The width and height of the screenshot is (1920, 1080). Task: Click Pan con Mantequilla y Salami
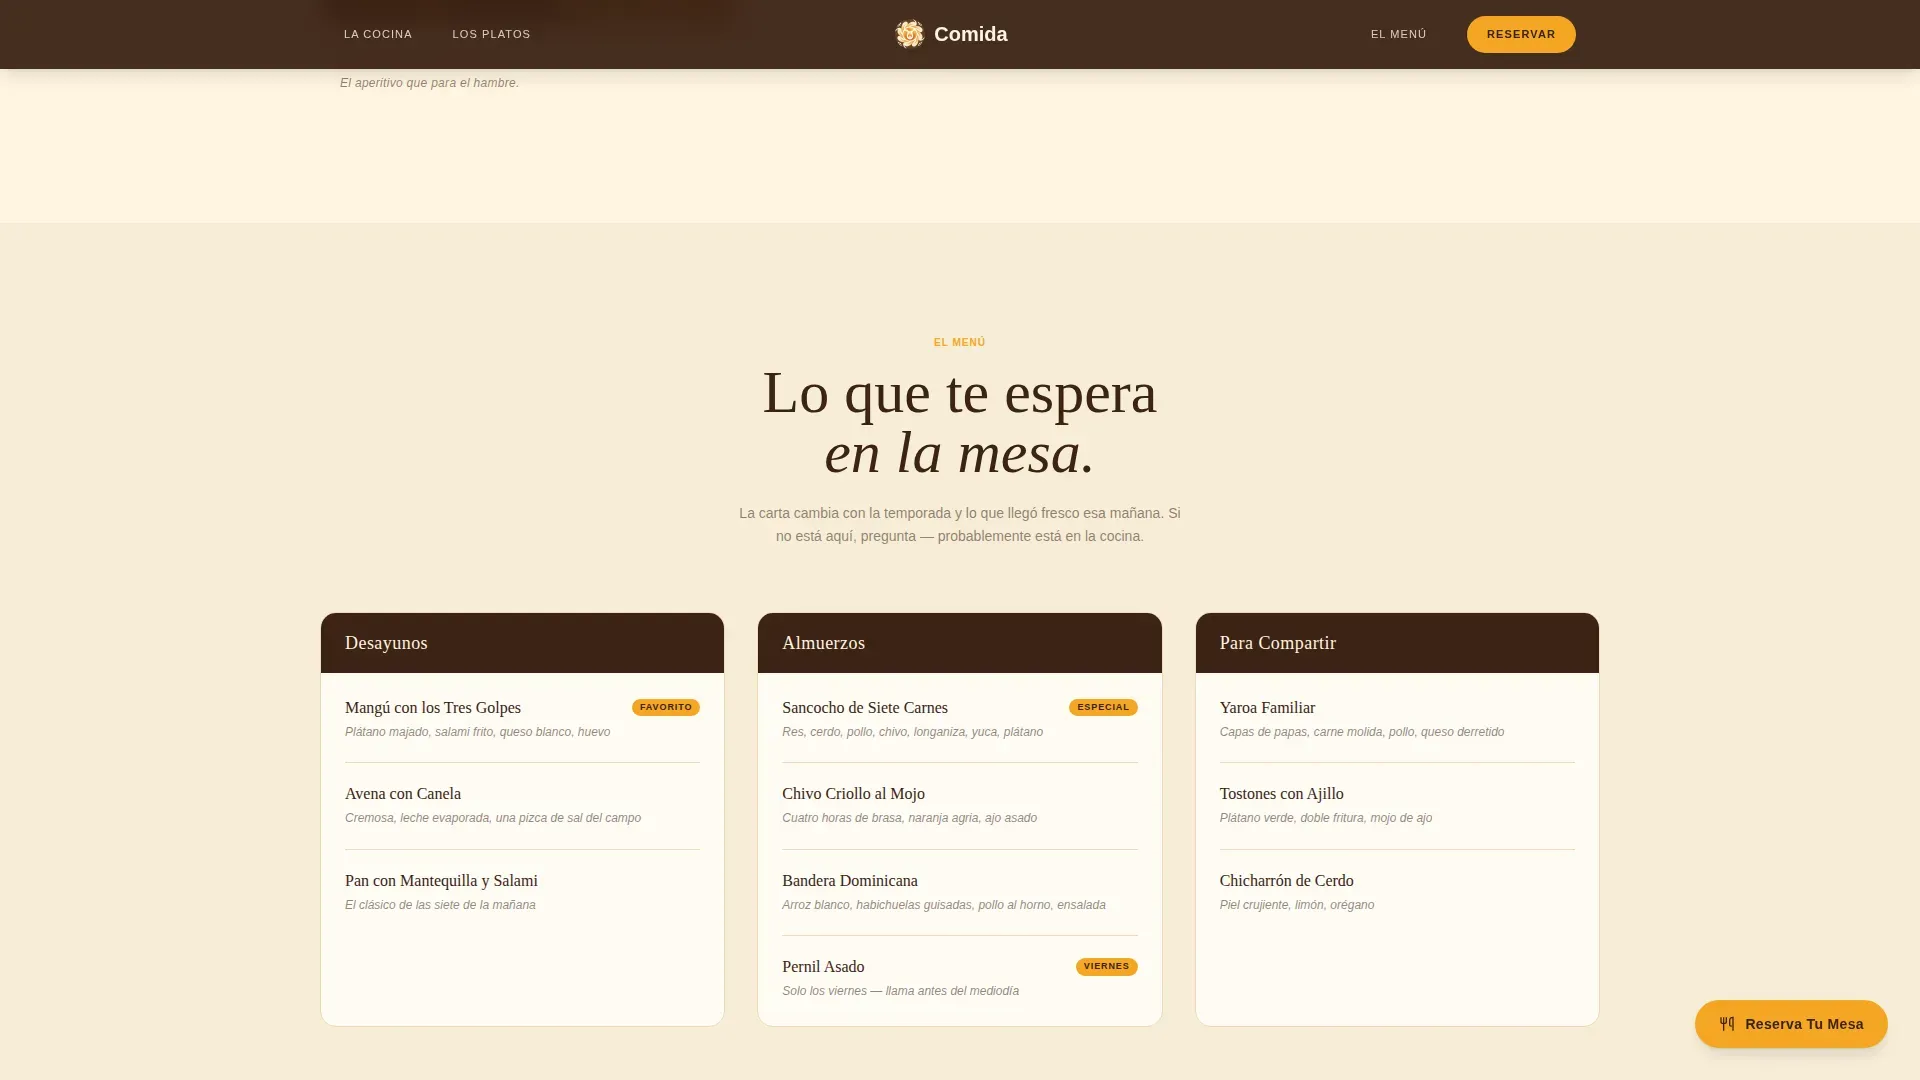tap(441, 881)
